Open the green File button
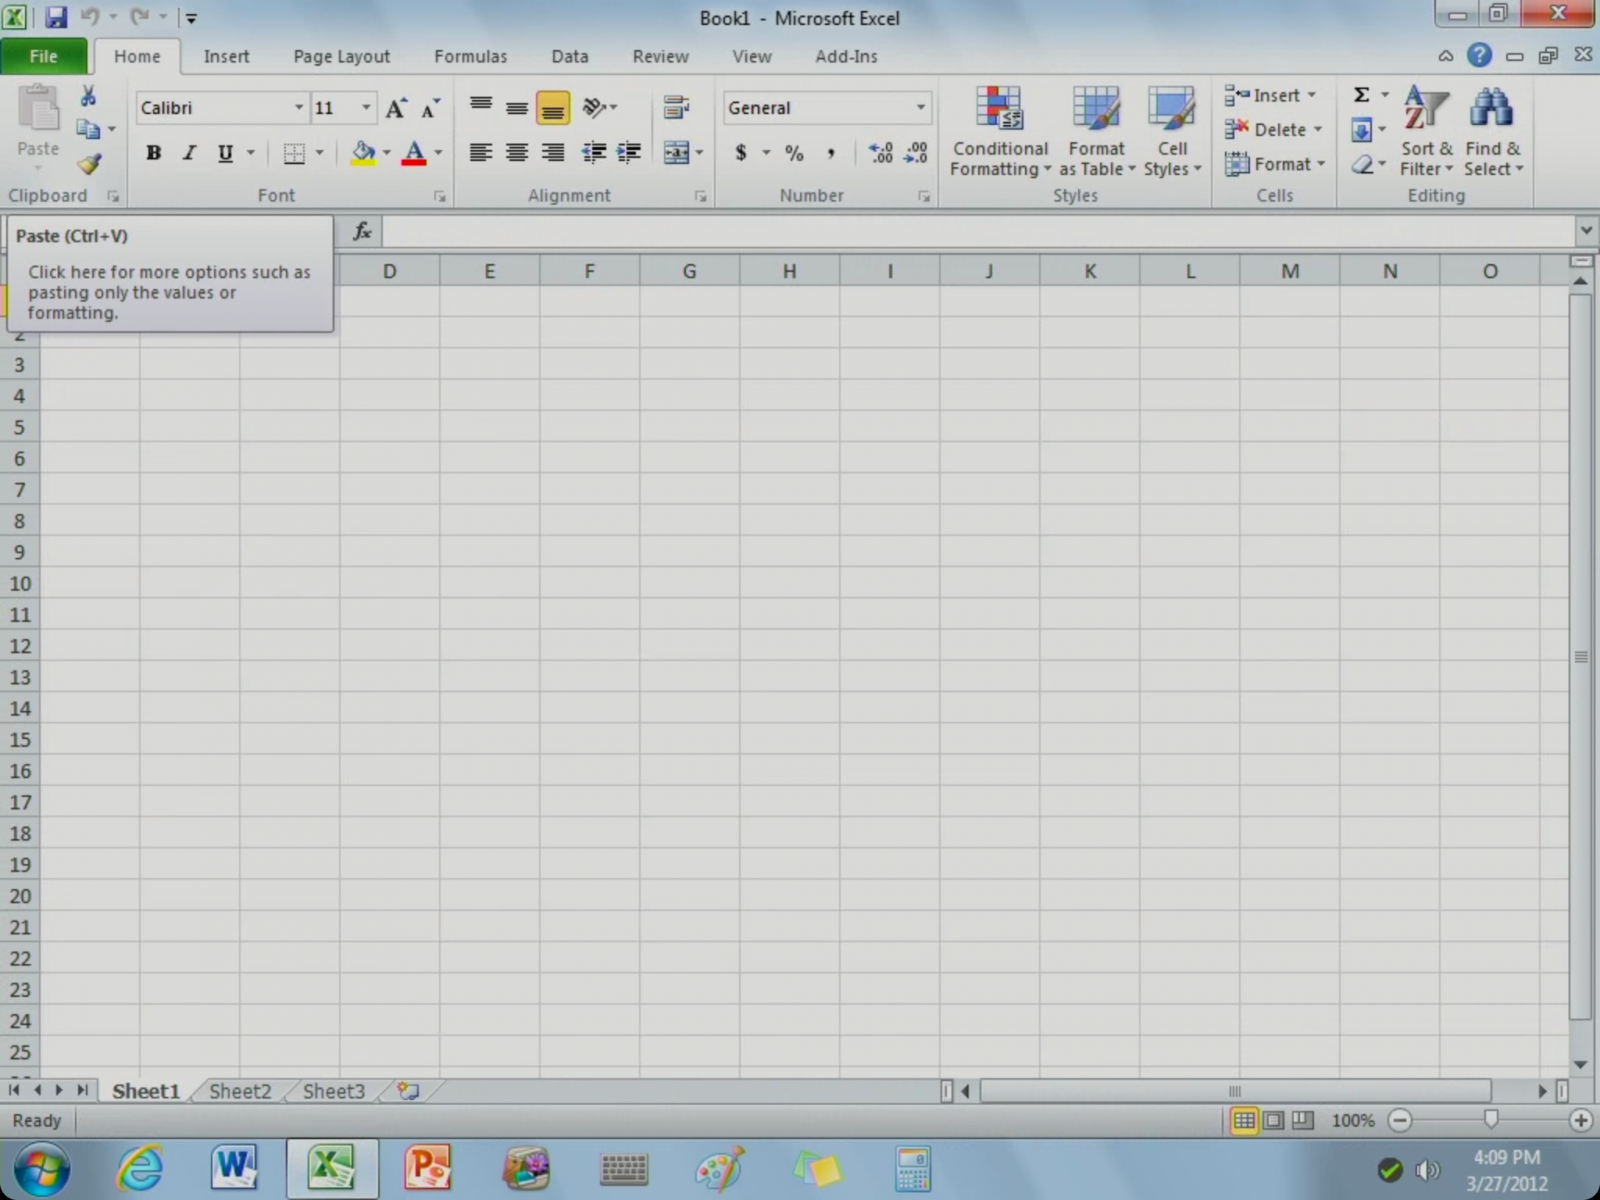 (x=44, y=57)
